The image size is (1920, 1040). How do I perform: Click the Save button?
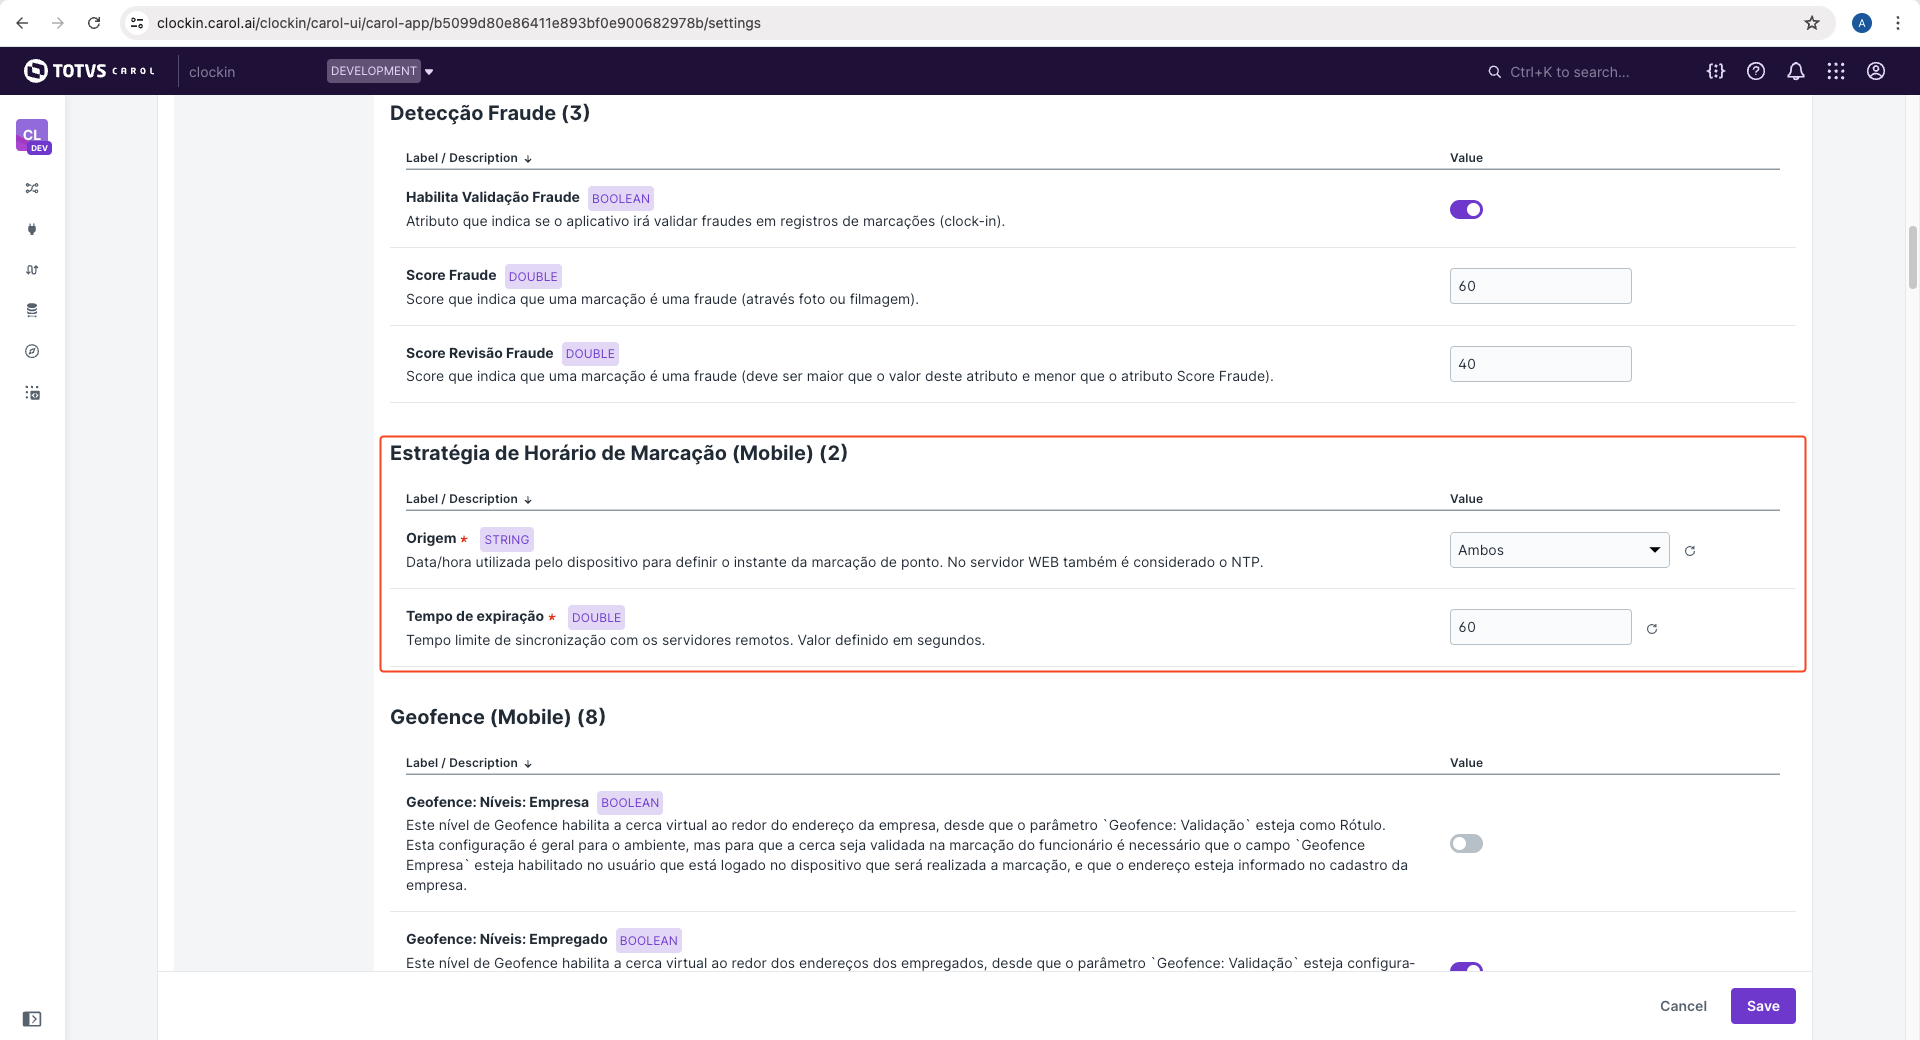(1762, 1006)
